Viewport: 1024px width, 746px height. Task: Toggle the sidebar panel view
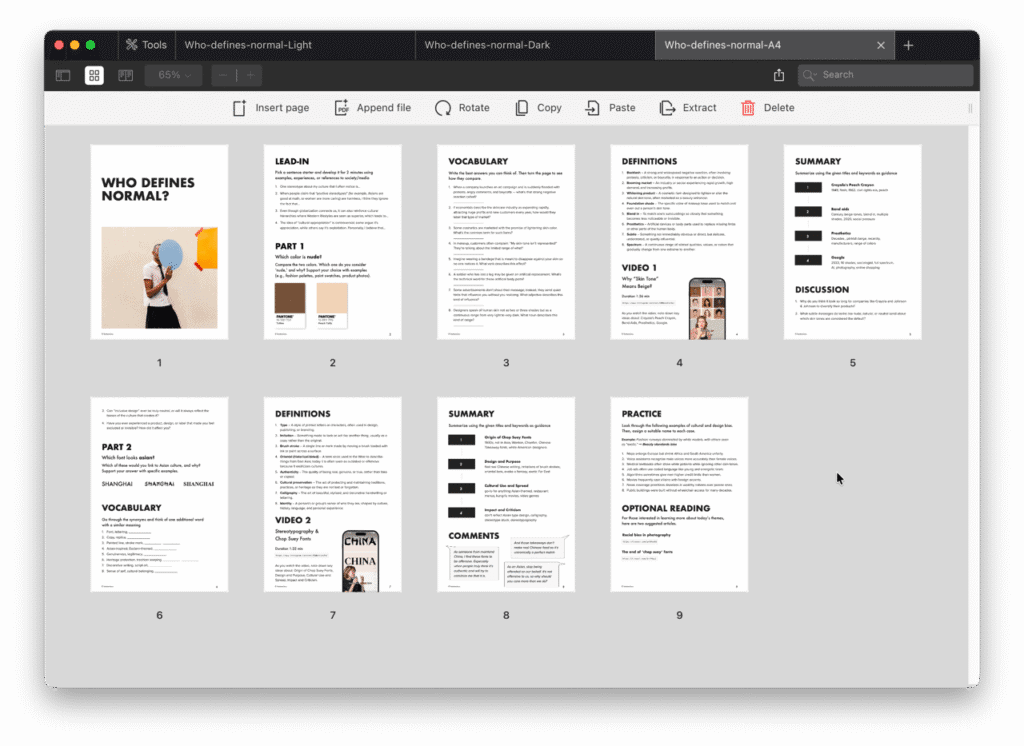point(63,75)
